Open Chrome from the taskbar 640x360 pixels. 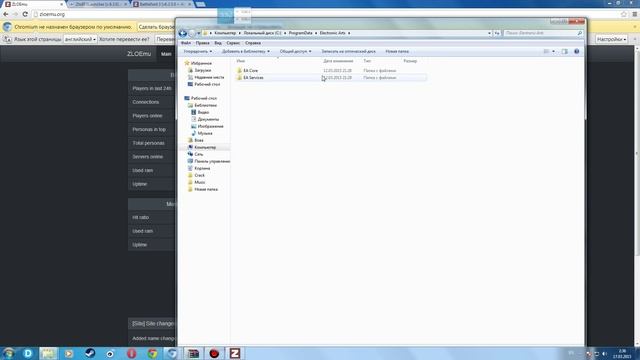[152, 353]
